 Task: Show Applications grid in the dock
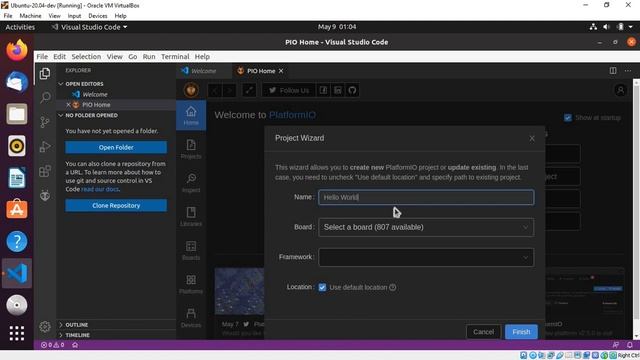pos(17,333)
